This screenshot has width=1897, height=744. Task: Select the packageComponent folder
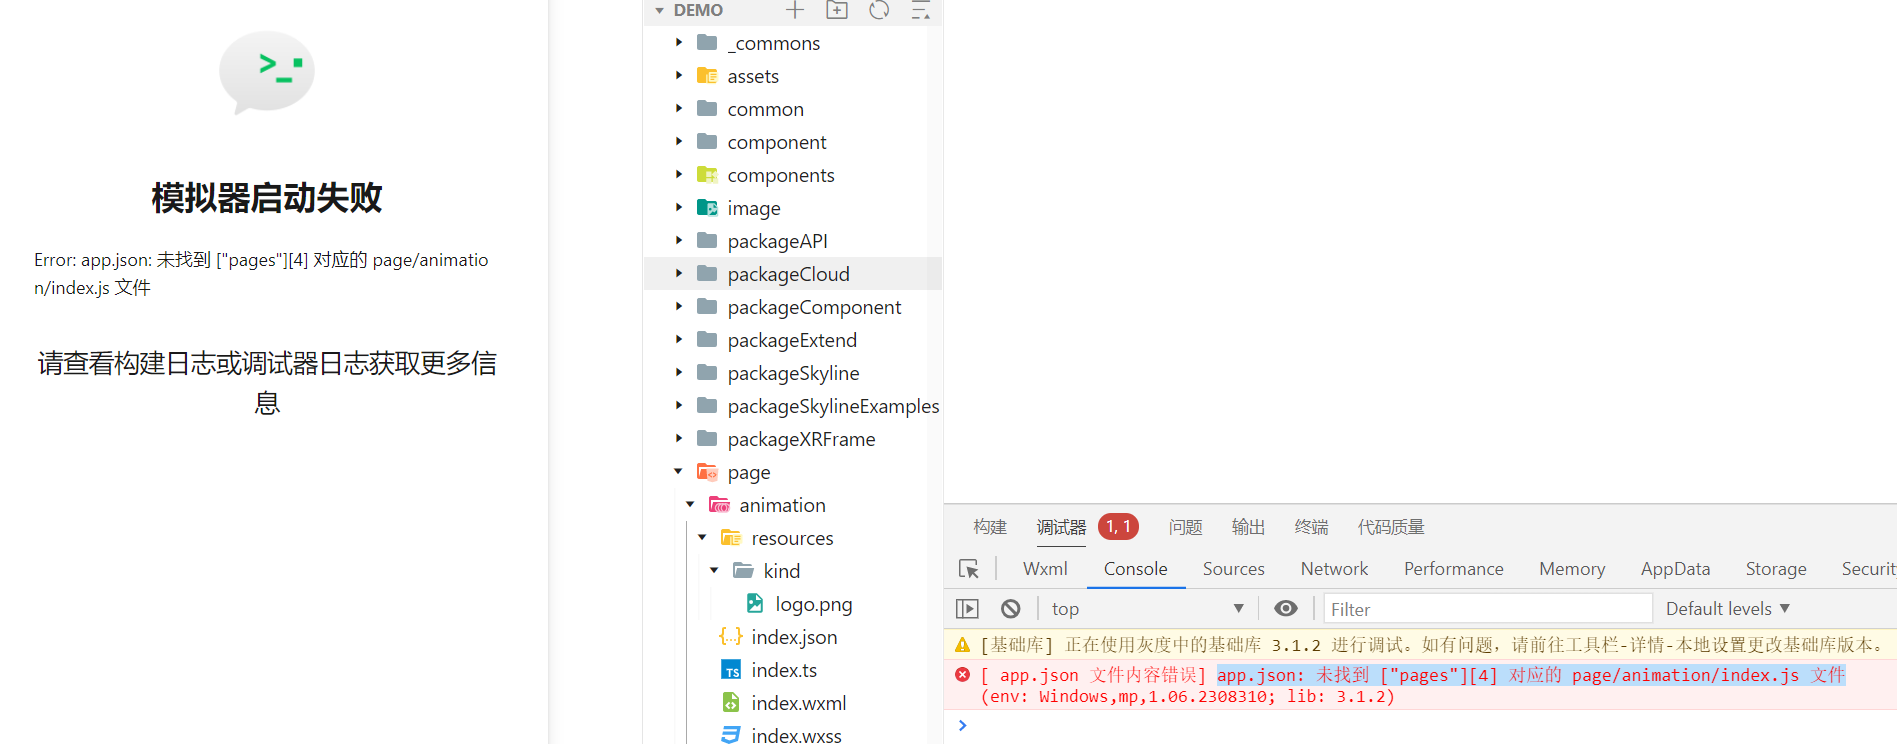point(793,307)
